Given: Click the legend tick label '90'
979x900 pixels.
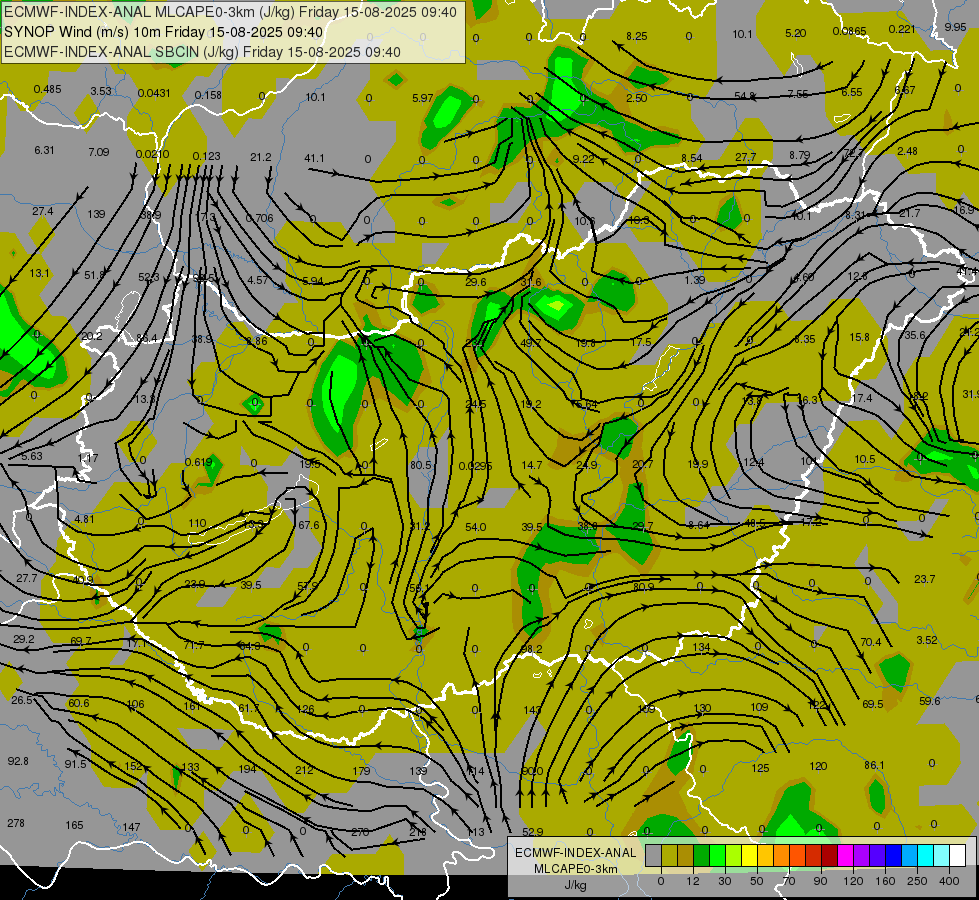Looking at the screenshot, I should coord(820,882).
